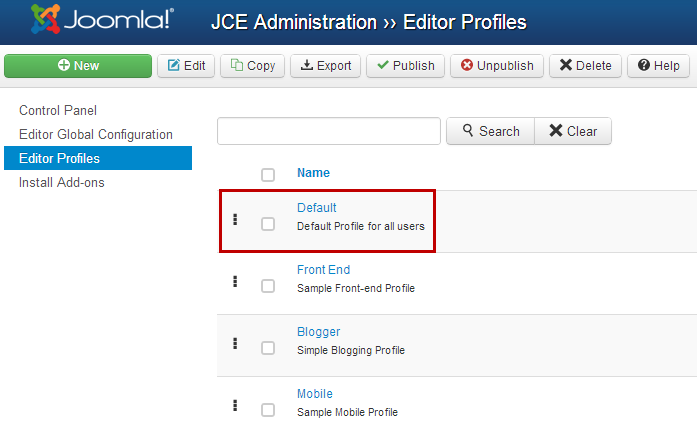Click the Export download toolbar button
This screenshot has width=697, height=436.
coord(326,66)
